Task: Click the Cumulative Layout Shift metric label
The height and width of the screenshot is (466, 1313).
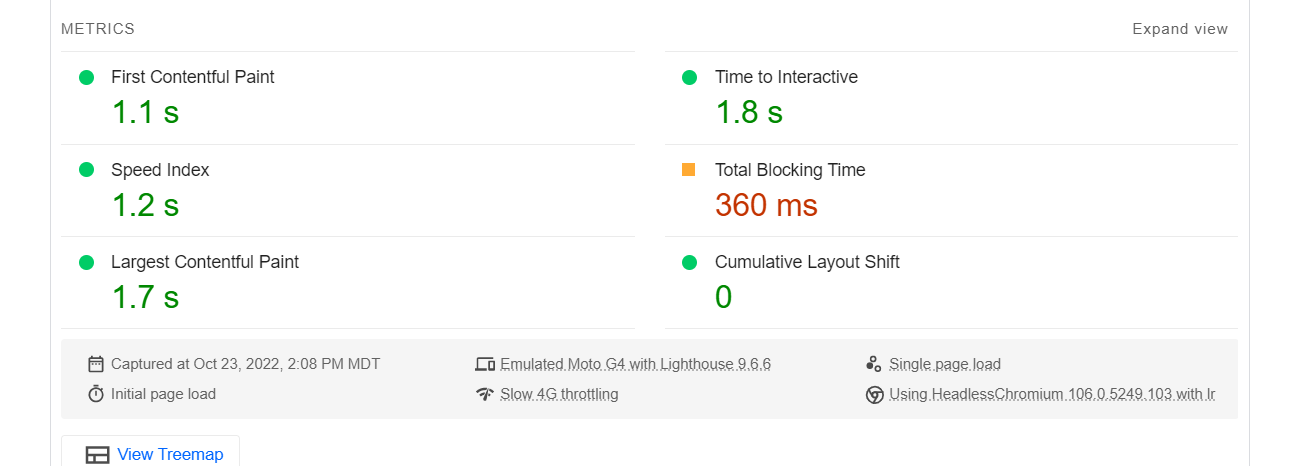Action: coord(807,262)
